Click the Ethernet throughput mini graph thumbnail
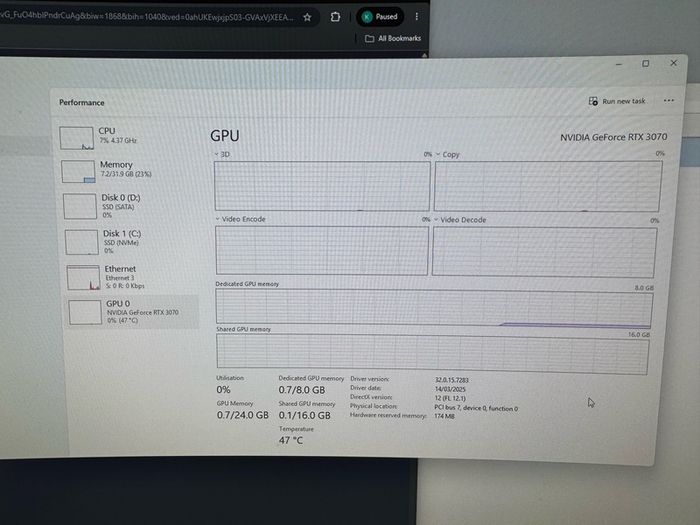 83,277
